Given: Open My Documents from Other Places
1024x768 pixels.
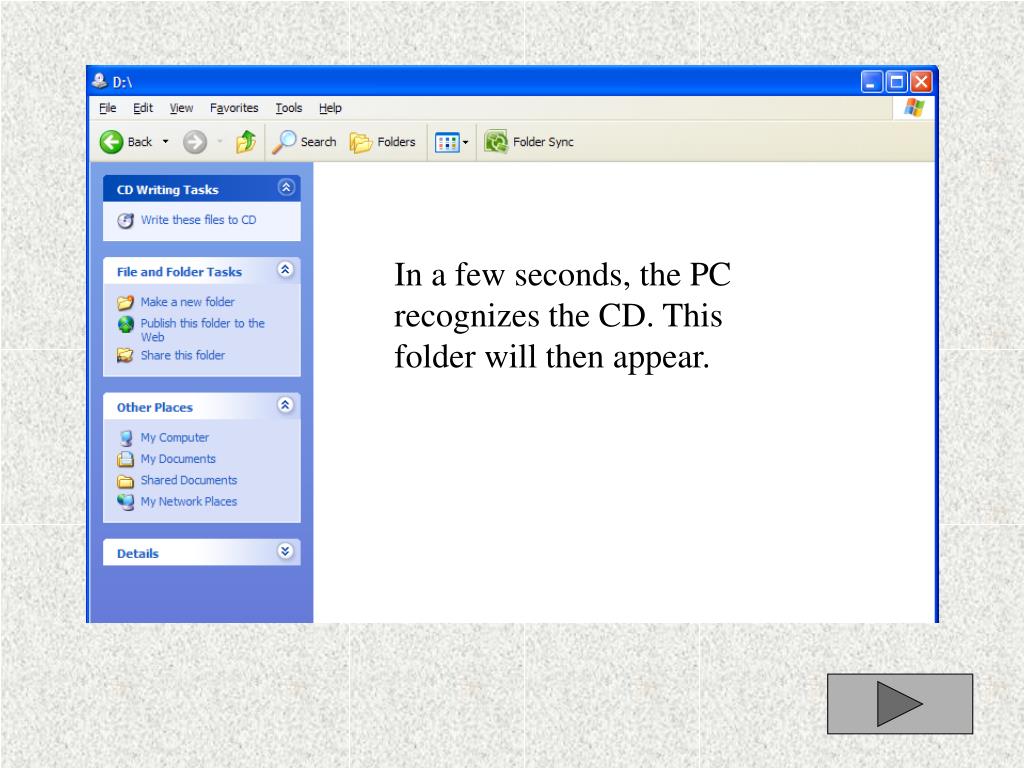Looking at the screenshot, I should pyautogui.click(x=178, y=459).
